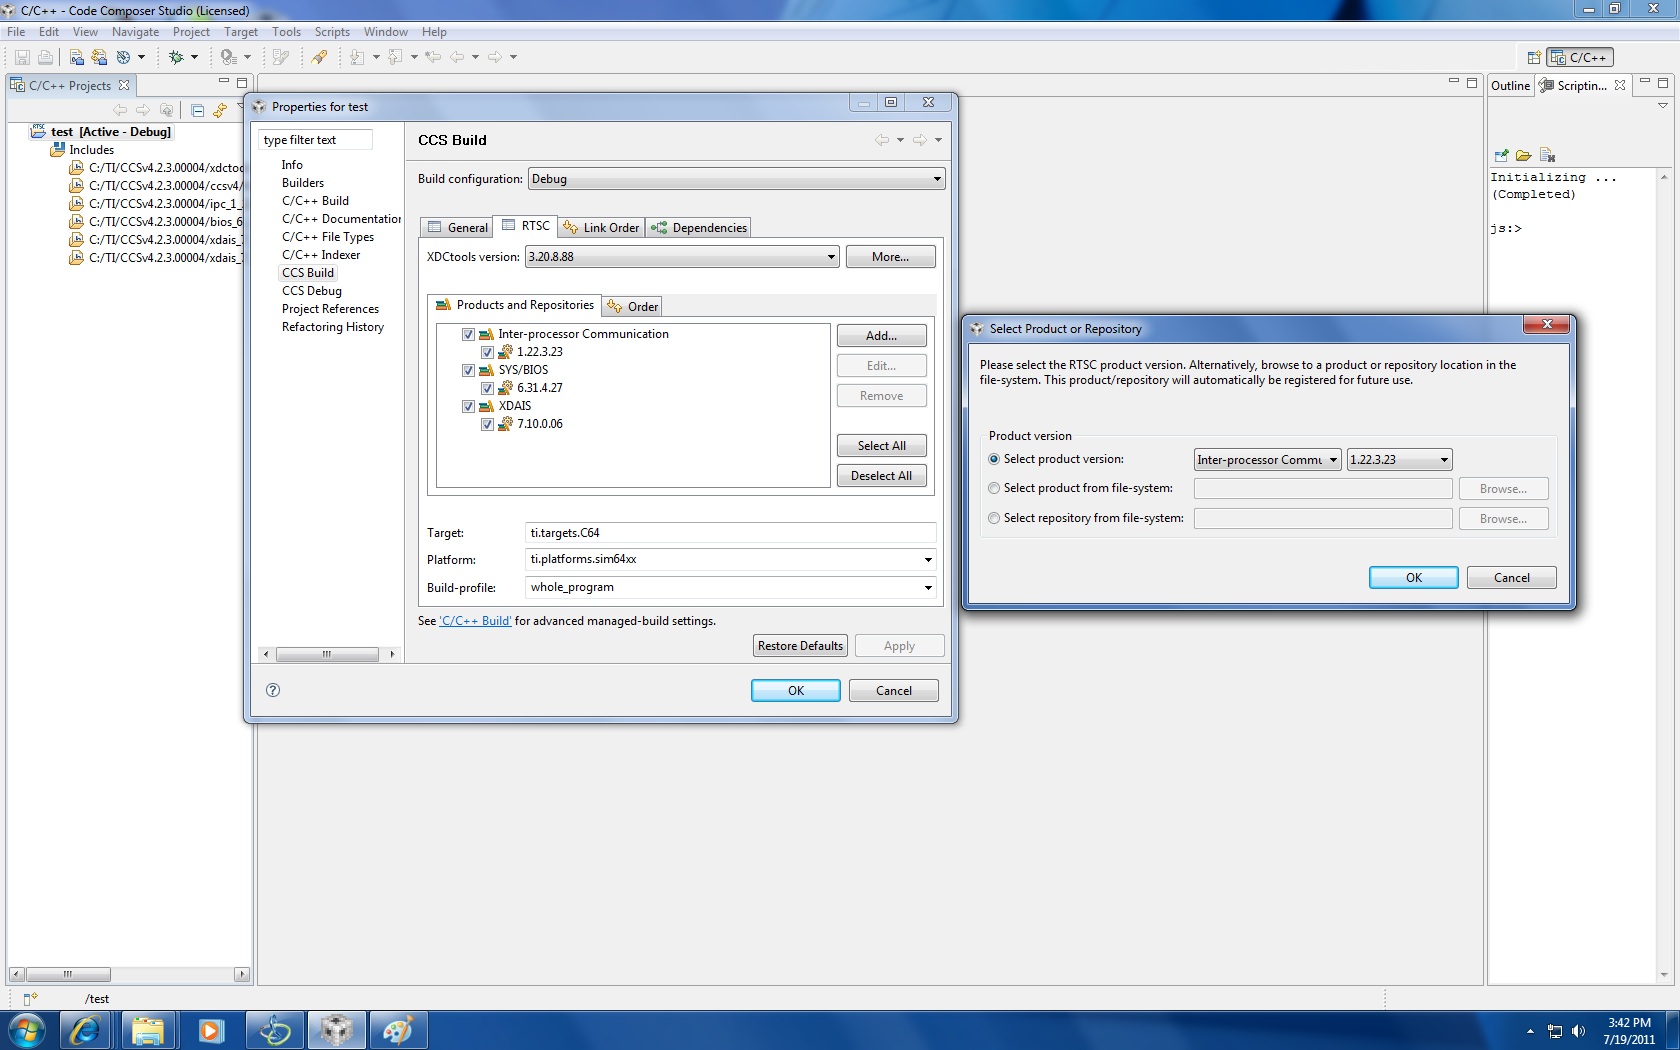This screenshot has height=1050, width=1680.
Task: Click the type filter text field
Action: [316, 140]
